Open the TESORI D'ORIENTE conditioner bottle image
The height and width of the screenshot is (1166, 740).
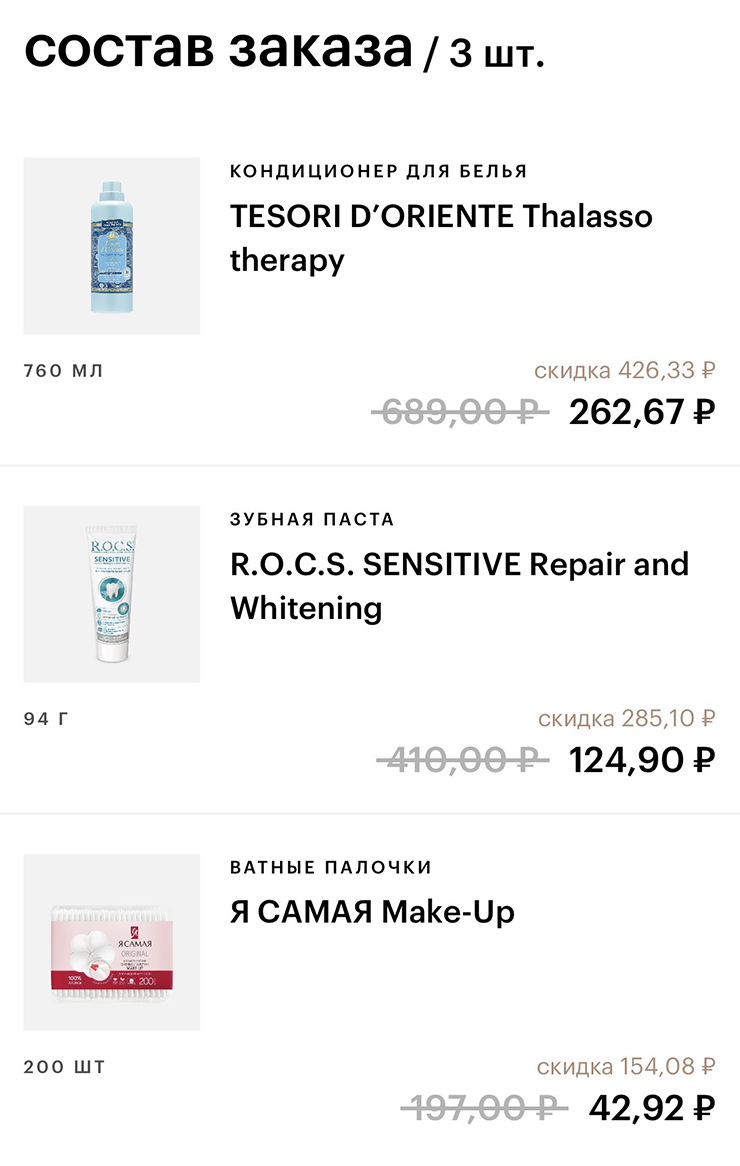tap(112, 246)
